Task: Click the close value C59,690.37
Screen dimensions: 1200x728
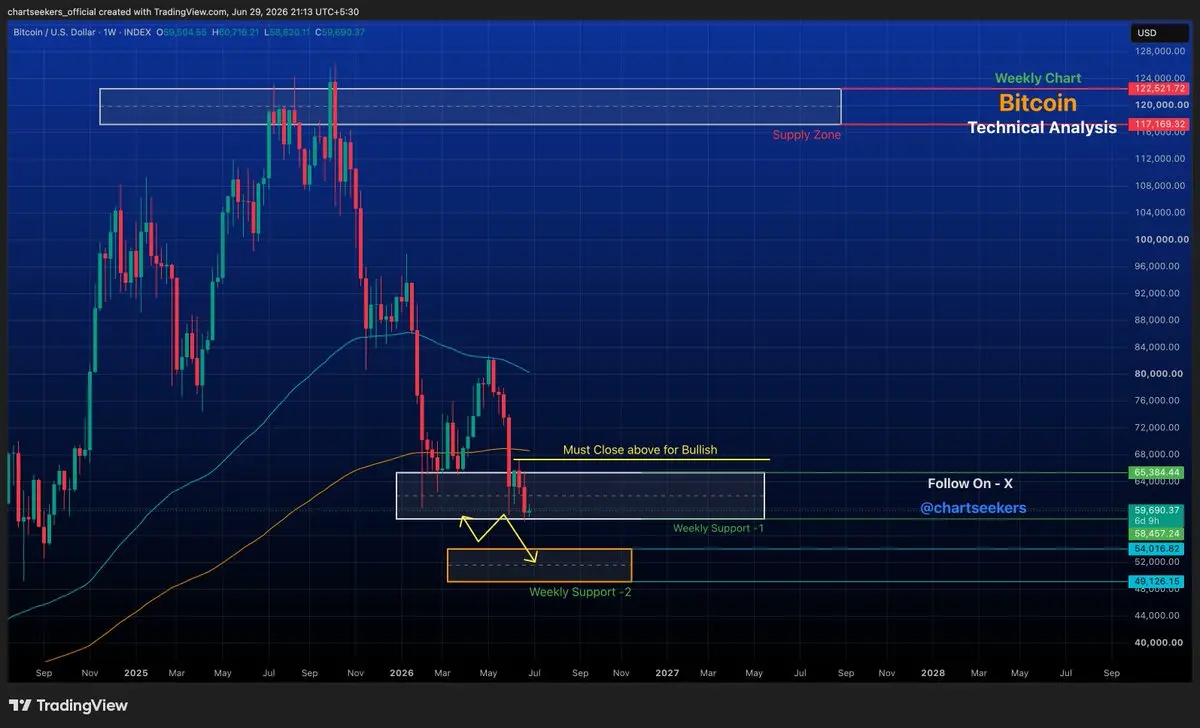Action: pos(340,33)
